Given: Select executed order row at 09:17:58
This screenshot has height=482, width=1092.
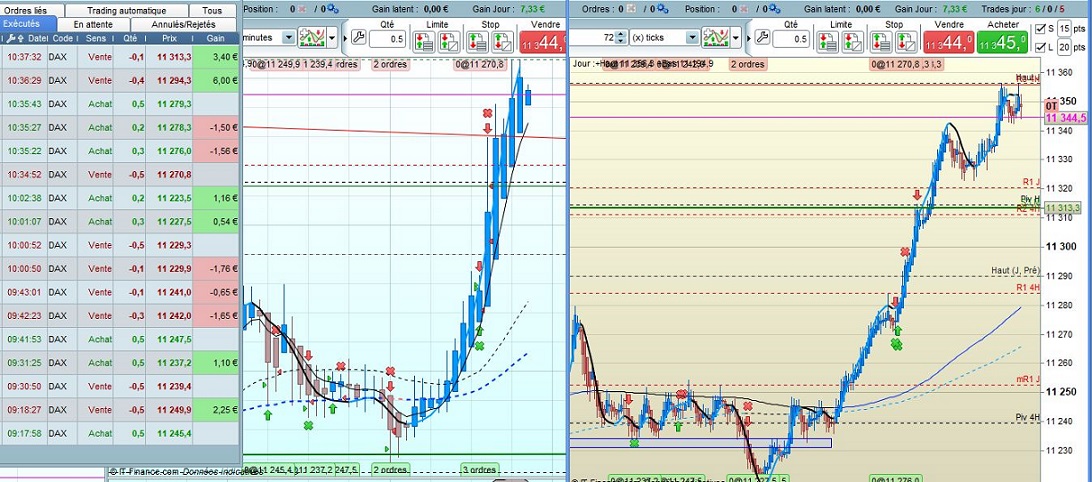Looking at the screenshot, I should click(x=120, y=433).
